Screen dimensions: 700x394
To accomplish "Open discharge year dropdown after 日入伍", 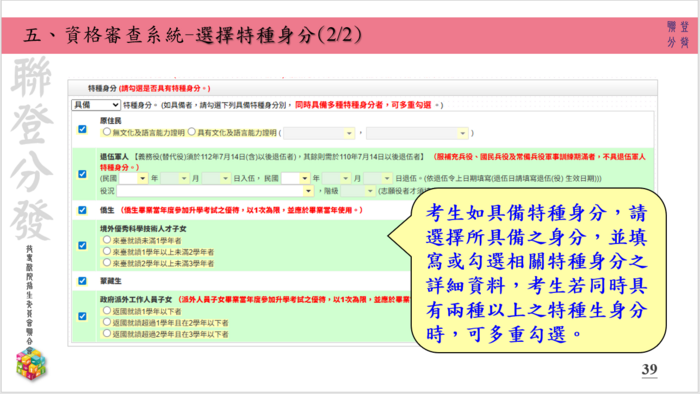I will click(x=296, y=178).
